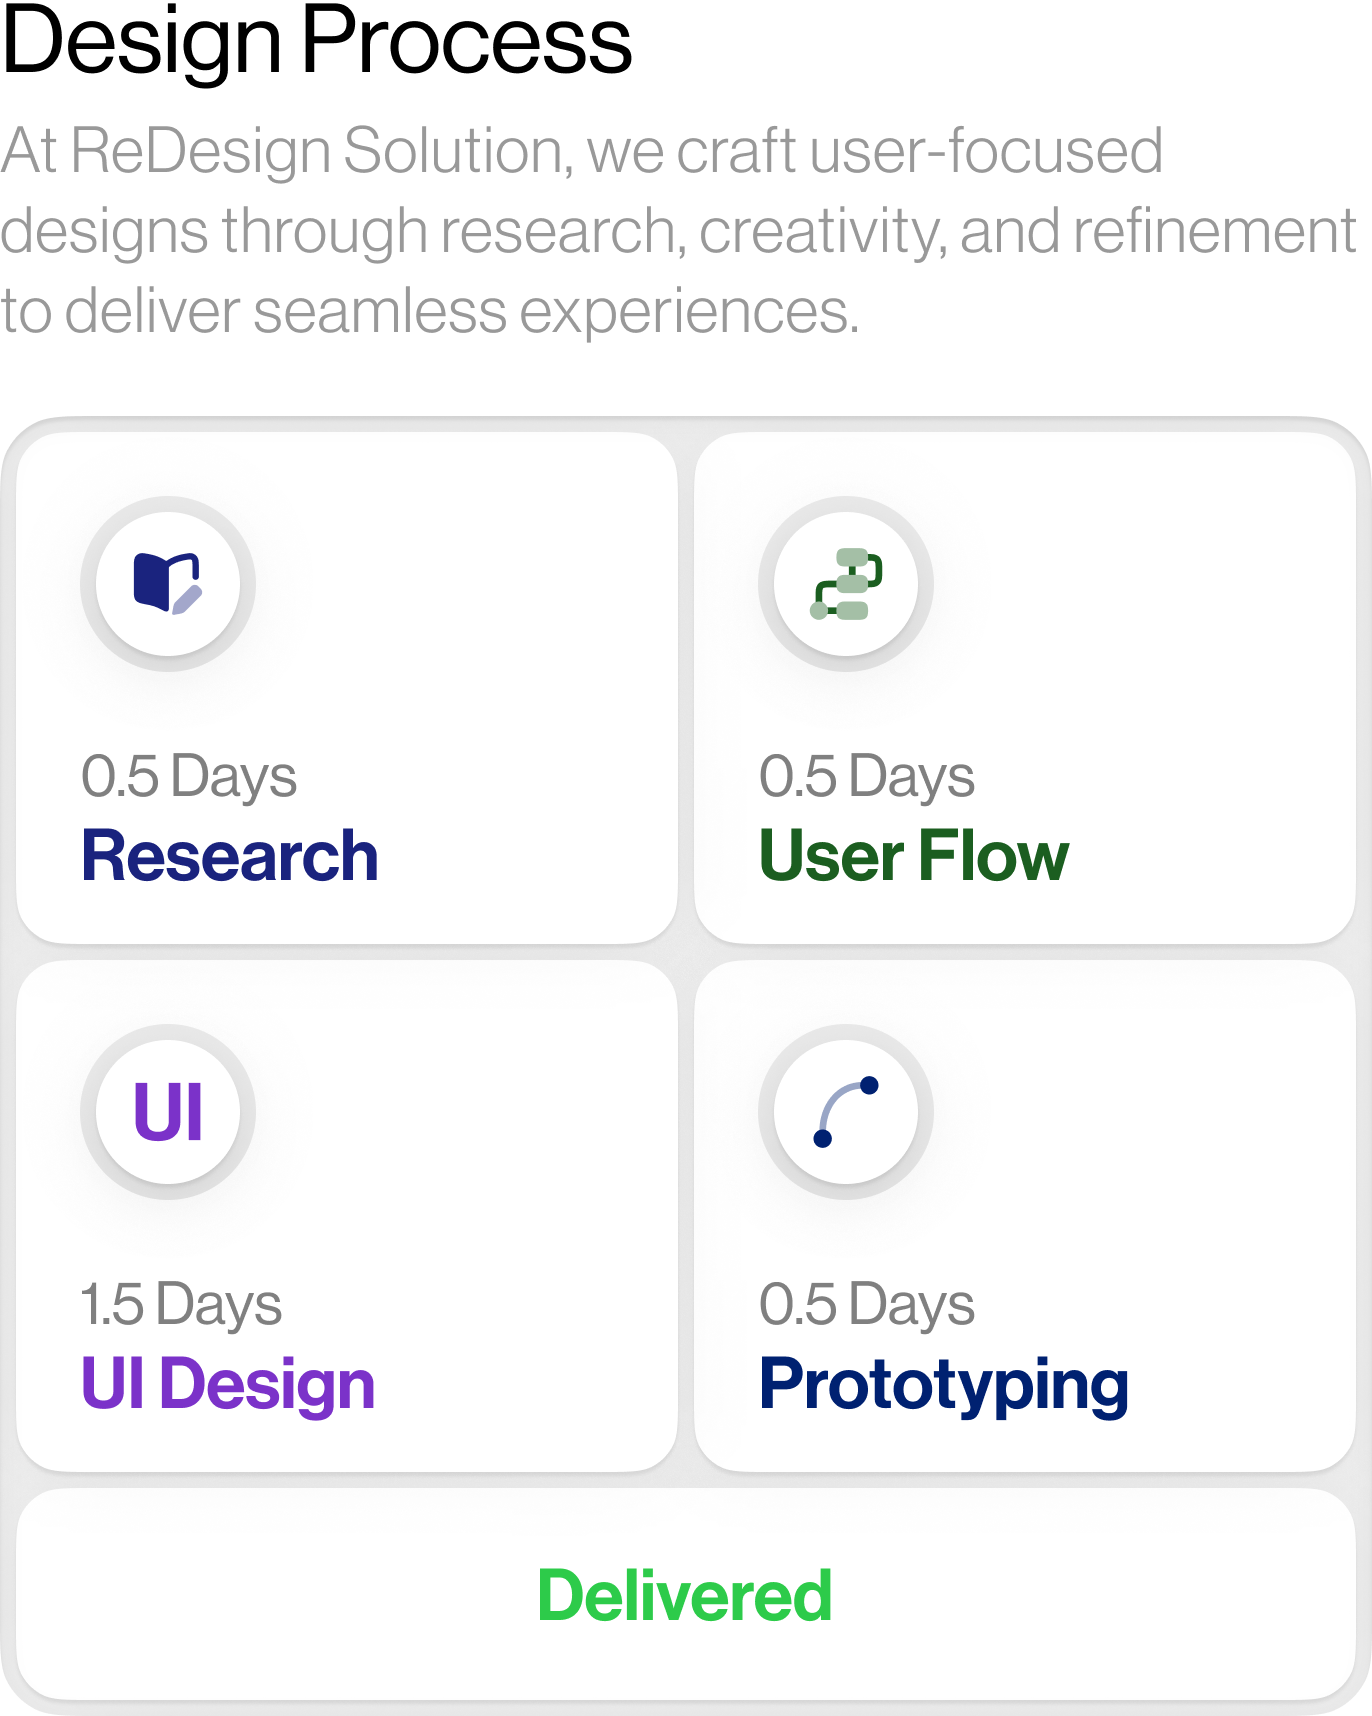Click the Prototyping curve path icon
Viewport: 1372px width, 1716px height.
pos(846,1111)
